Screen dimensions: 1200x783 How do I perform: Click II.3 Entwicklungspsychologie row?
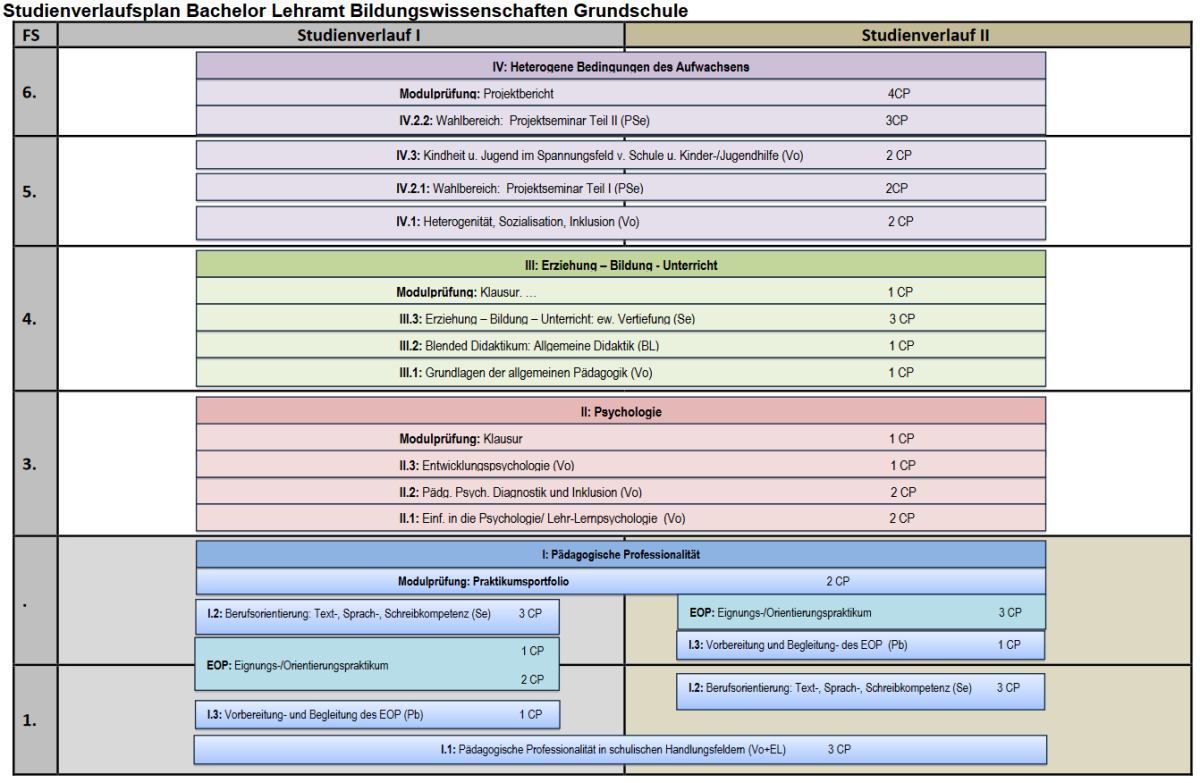point(620,465)
